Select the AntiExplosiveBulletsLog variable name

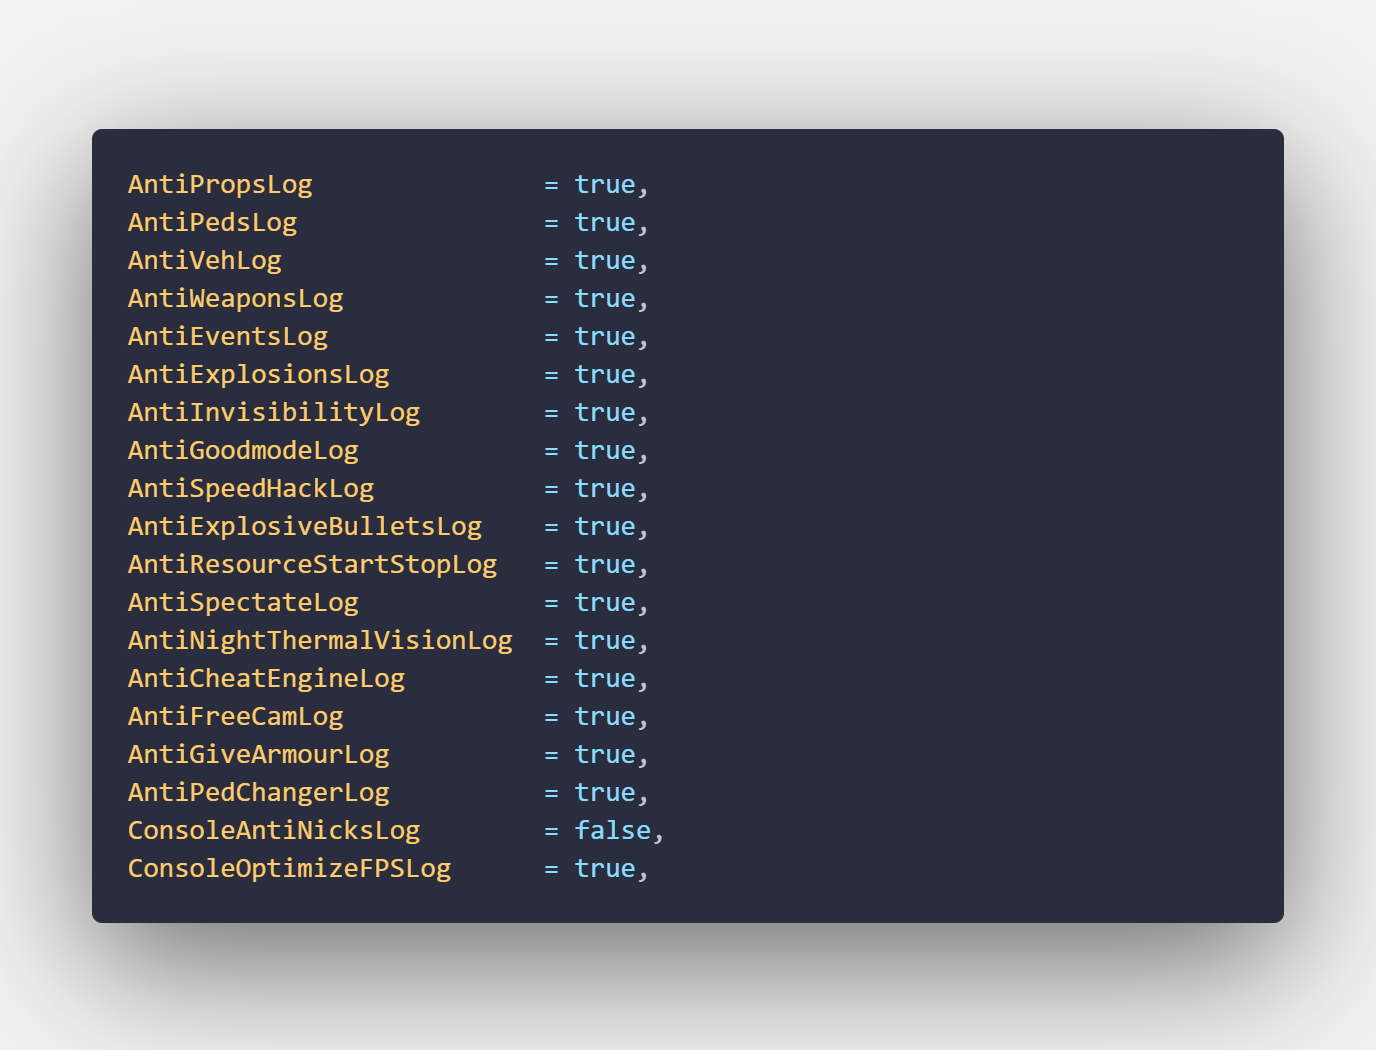pos(305,527)
